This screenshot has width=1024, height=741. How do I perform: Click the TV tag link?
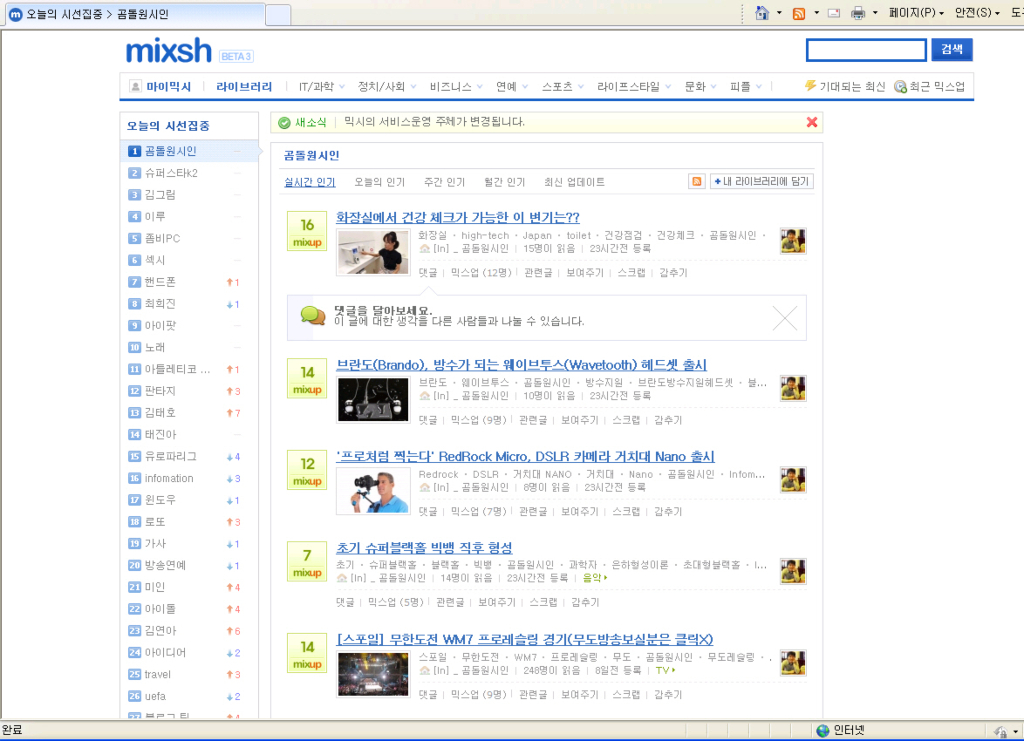[665, 670]
